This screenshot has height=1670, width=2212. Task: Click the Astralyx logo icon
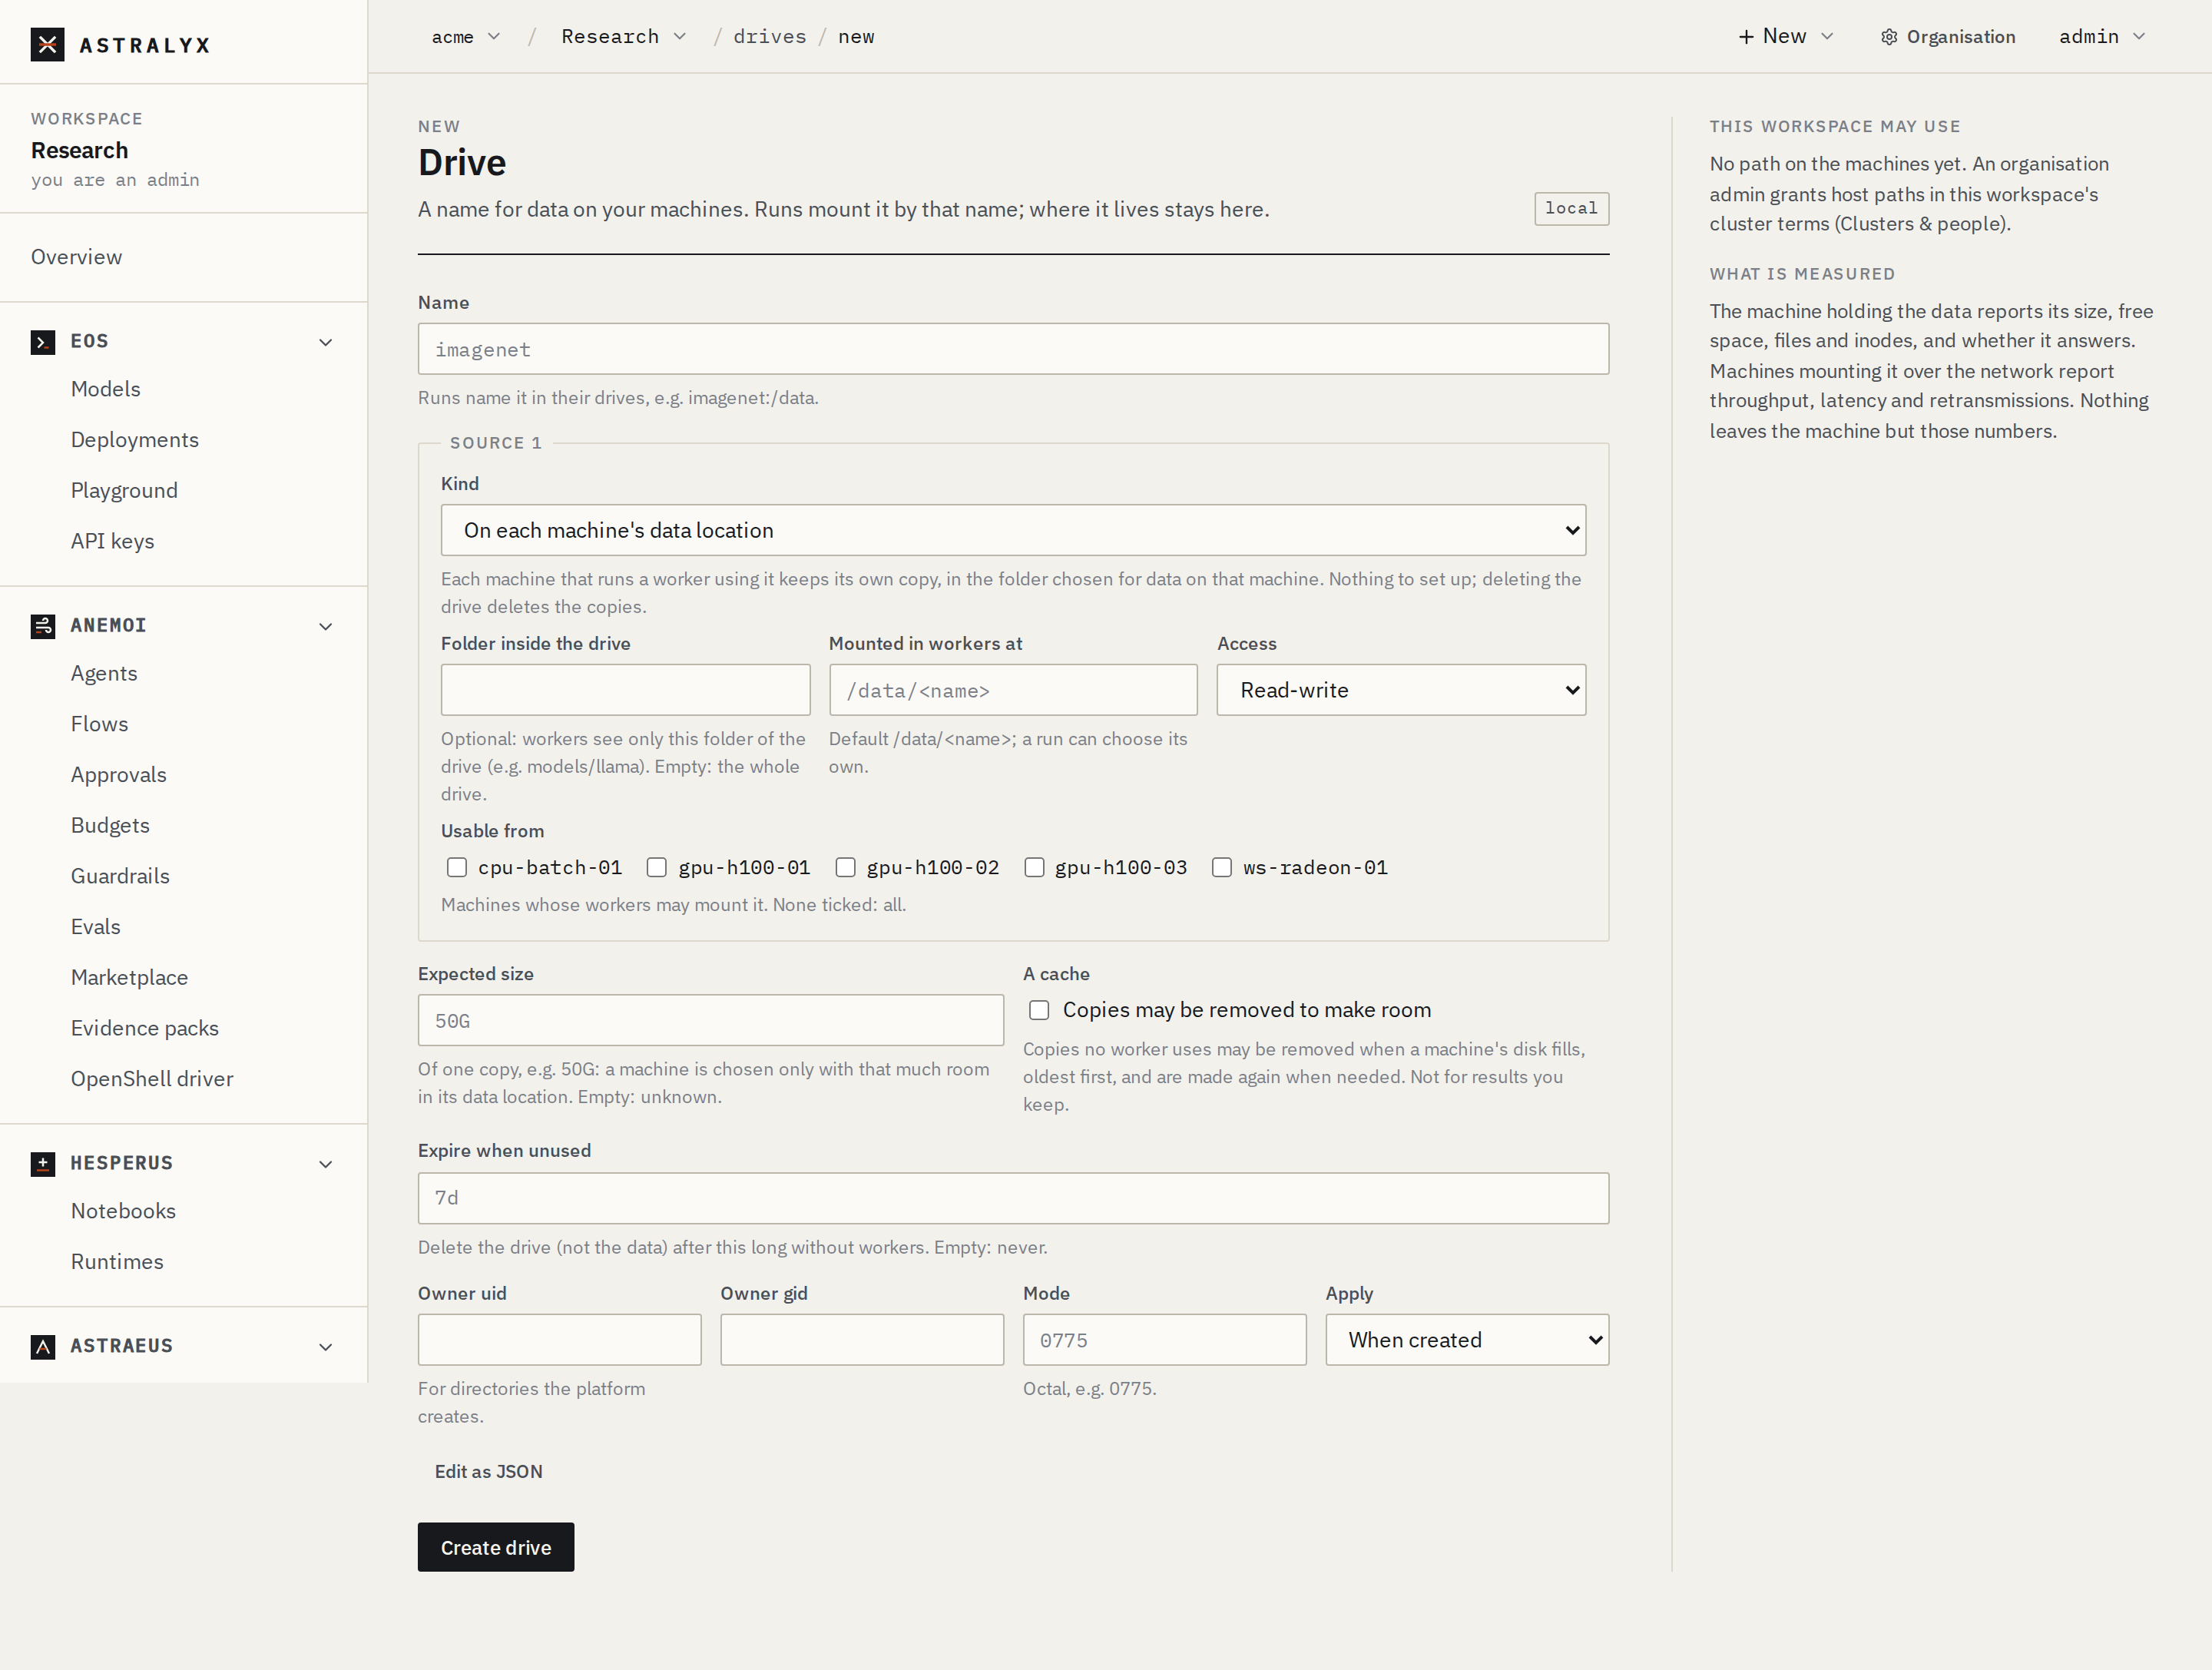pos(47,45)
